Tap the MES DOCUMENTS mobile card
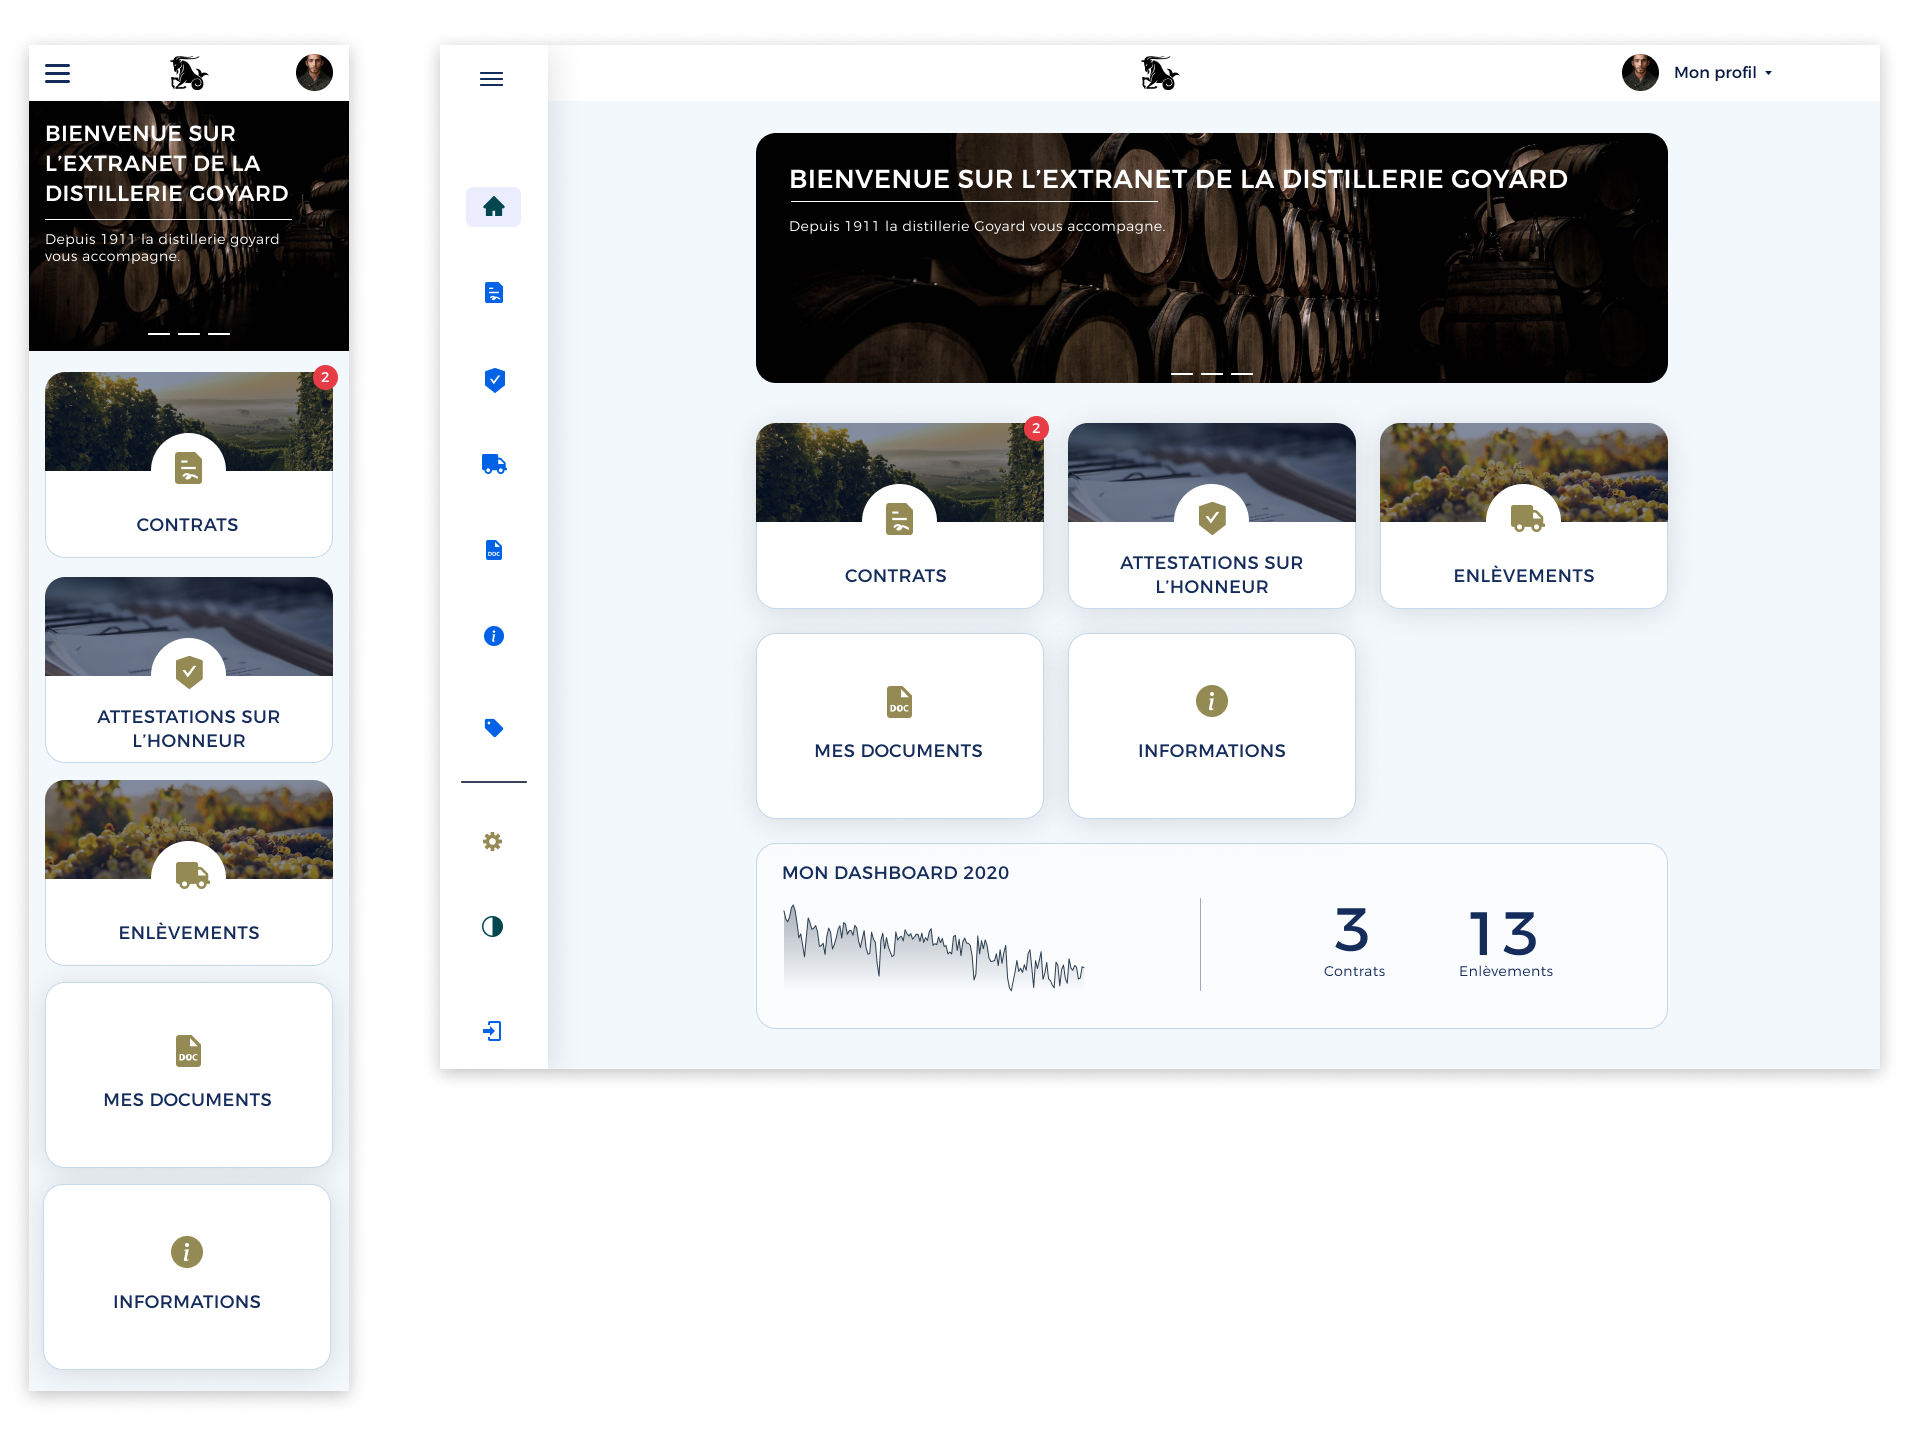1920x1454 pixels. pos(188,1075)
